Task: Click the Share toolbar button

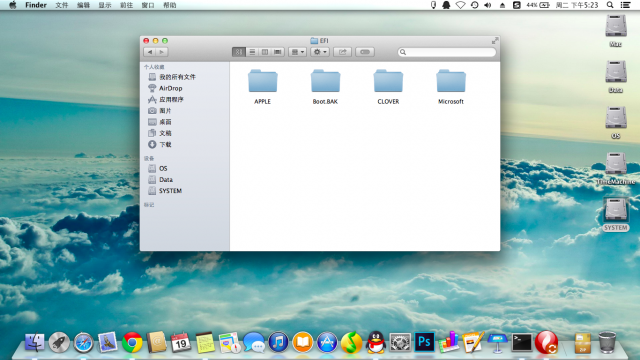Action: click(x=342, y=52)
